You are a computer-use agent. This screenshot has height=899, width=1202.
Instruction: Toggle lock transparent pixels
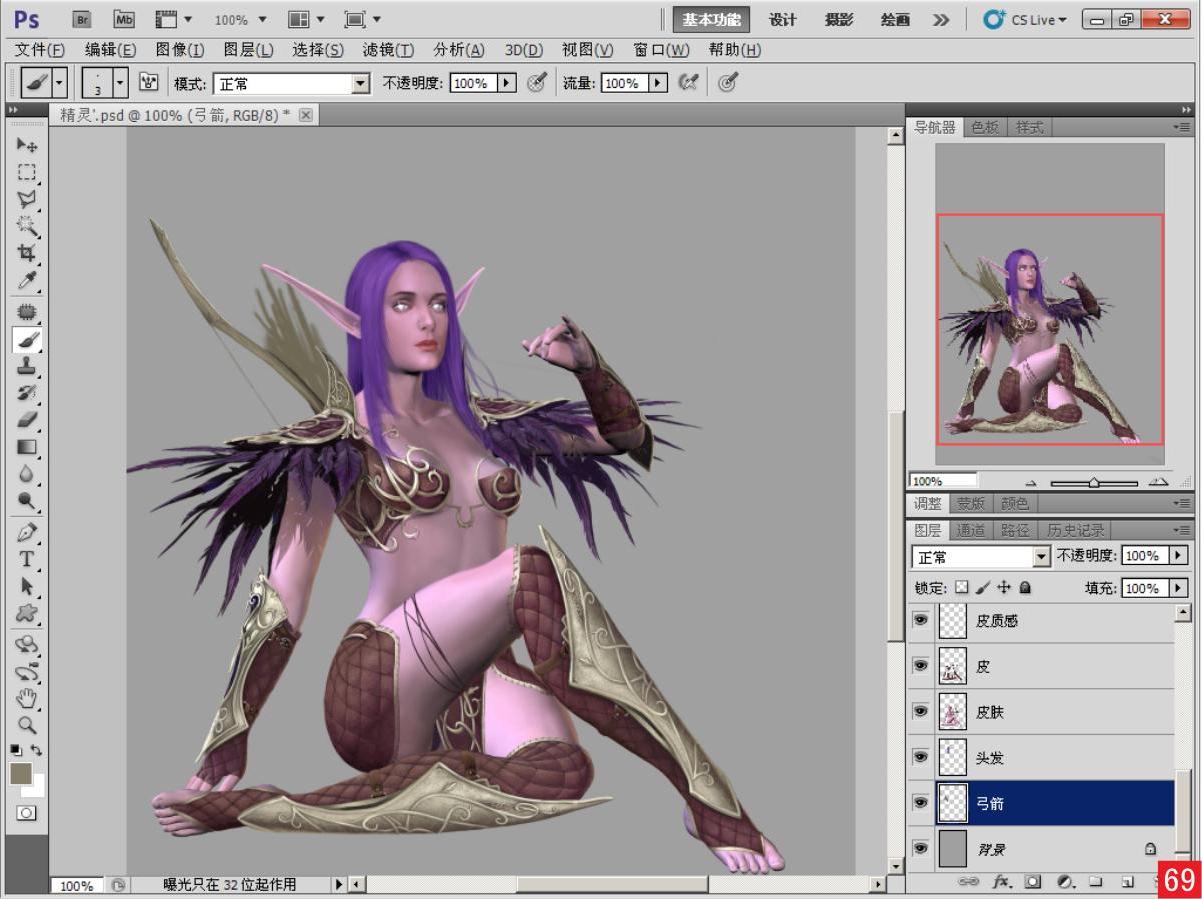click(x=963, y=588)
